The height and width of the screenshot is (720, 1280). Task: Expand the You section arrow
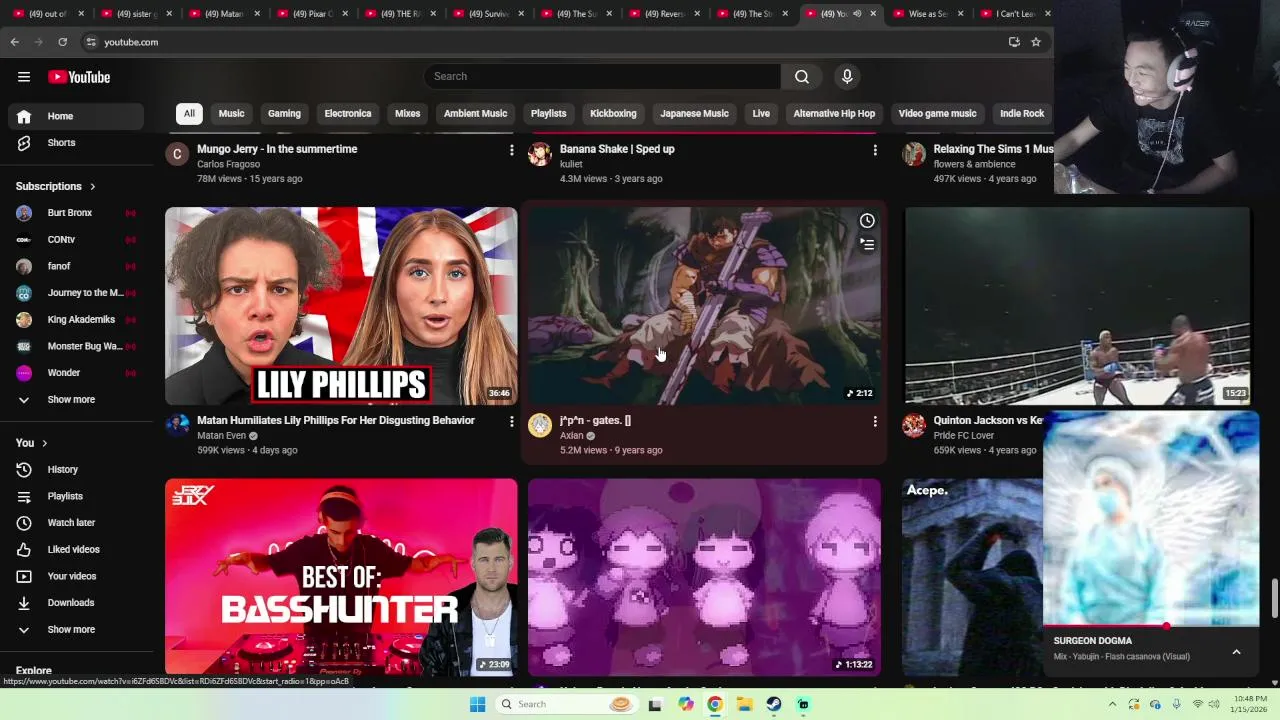pyautogui.click(x=44, y=443)
